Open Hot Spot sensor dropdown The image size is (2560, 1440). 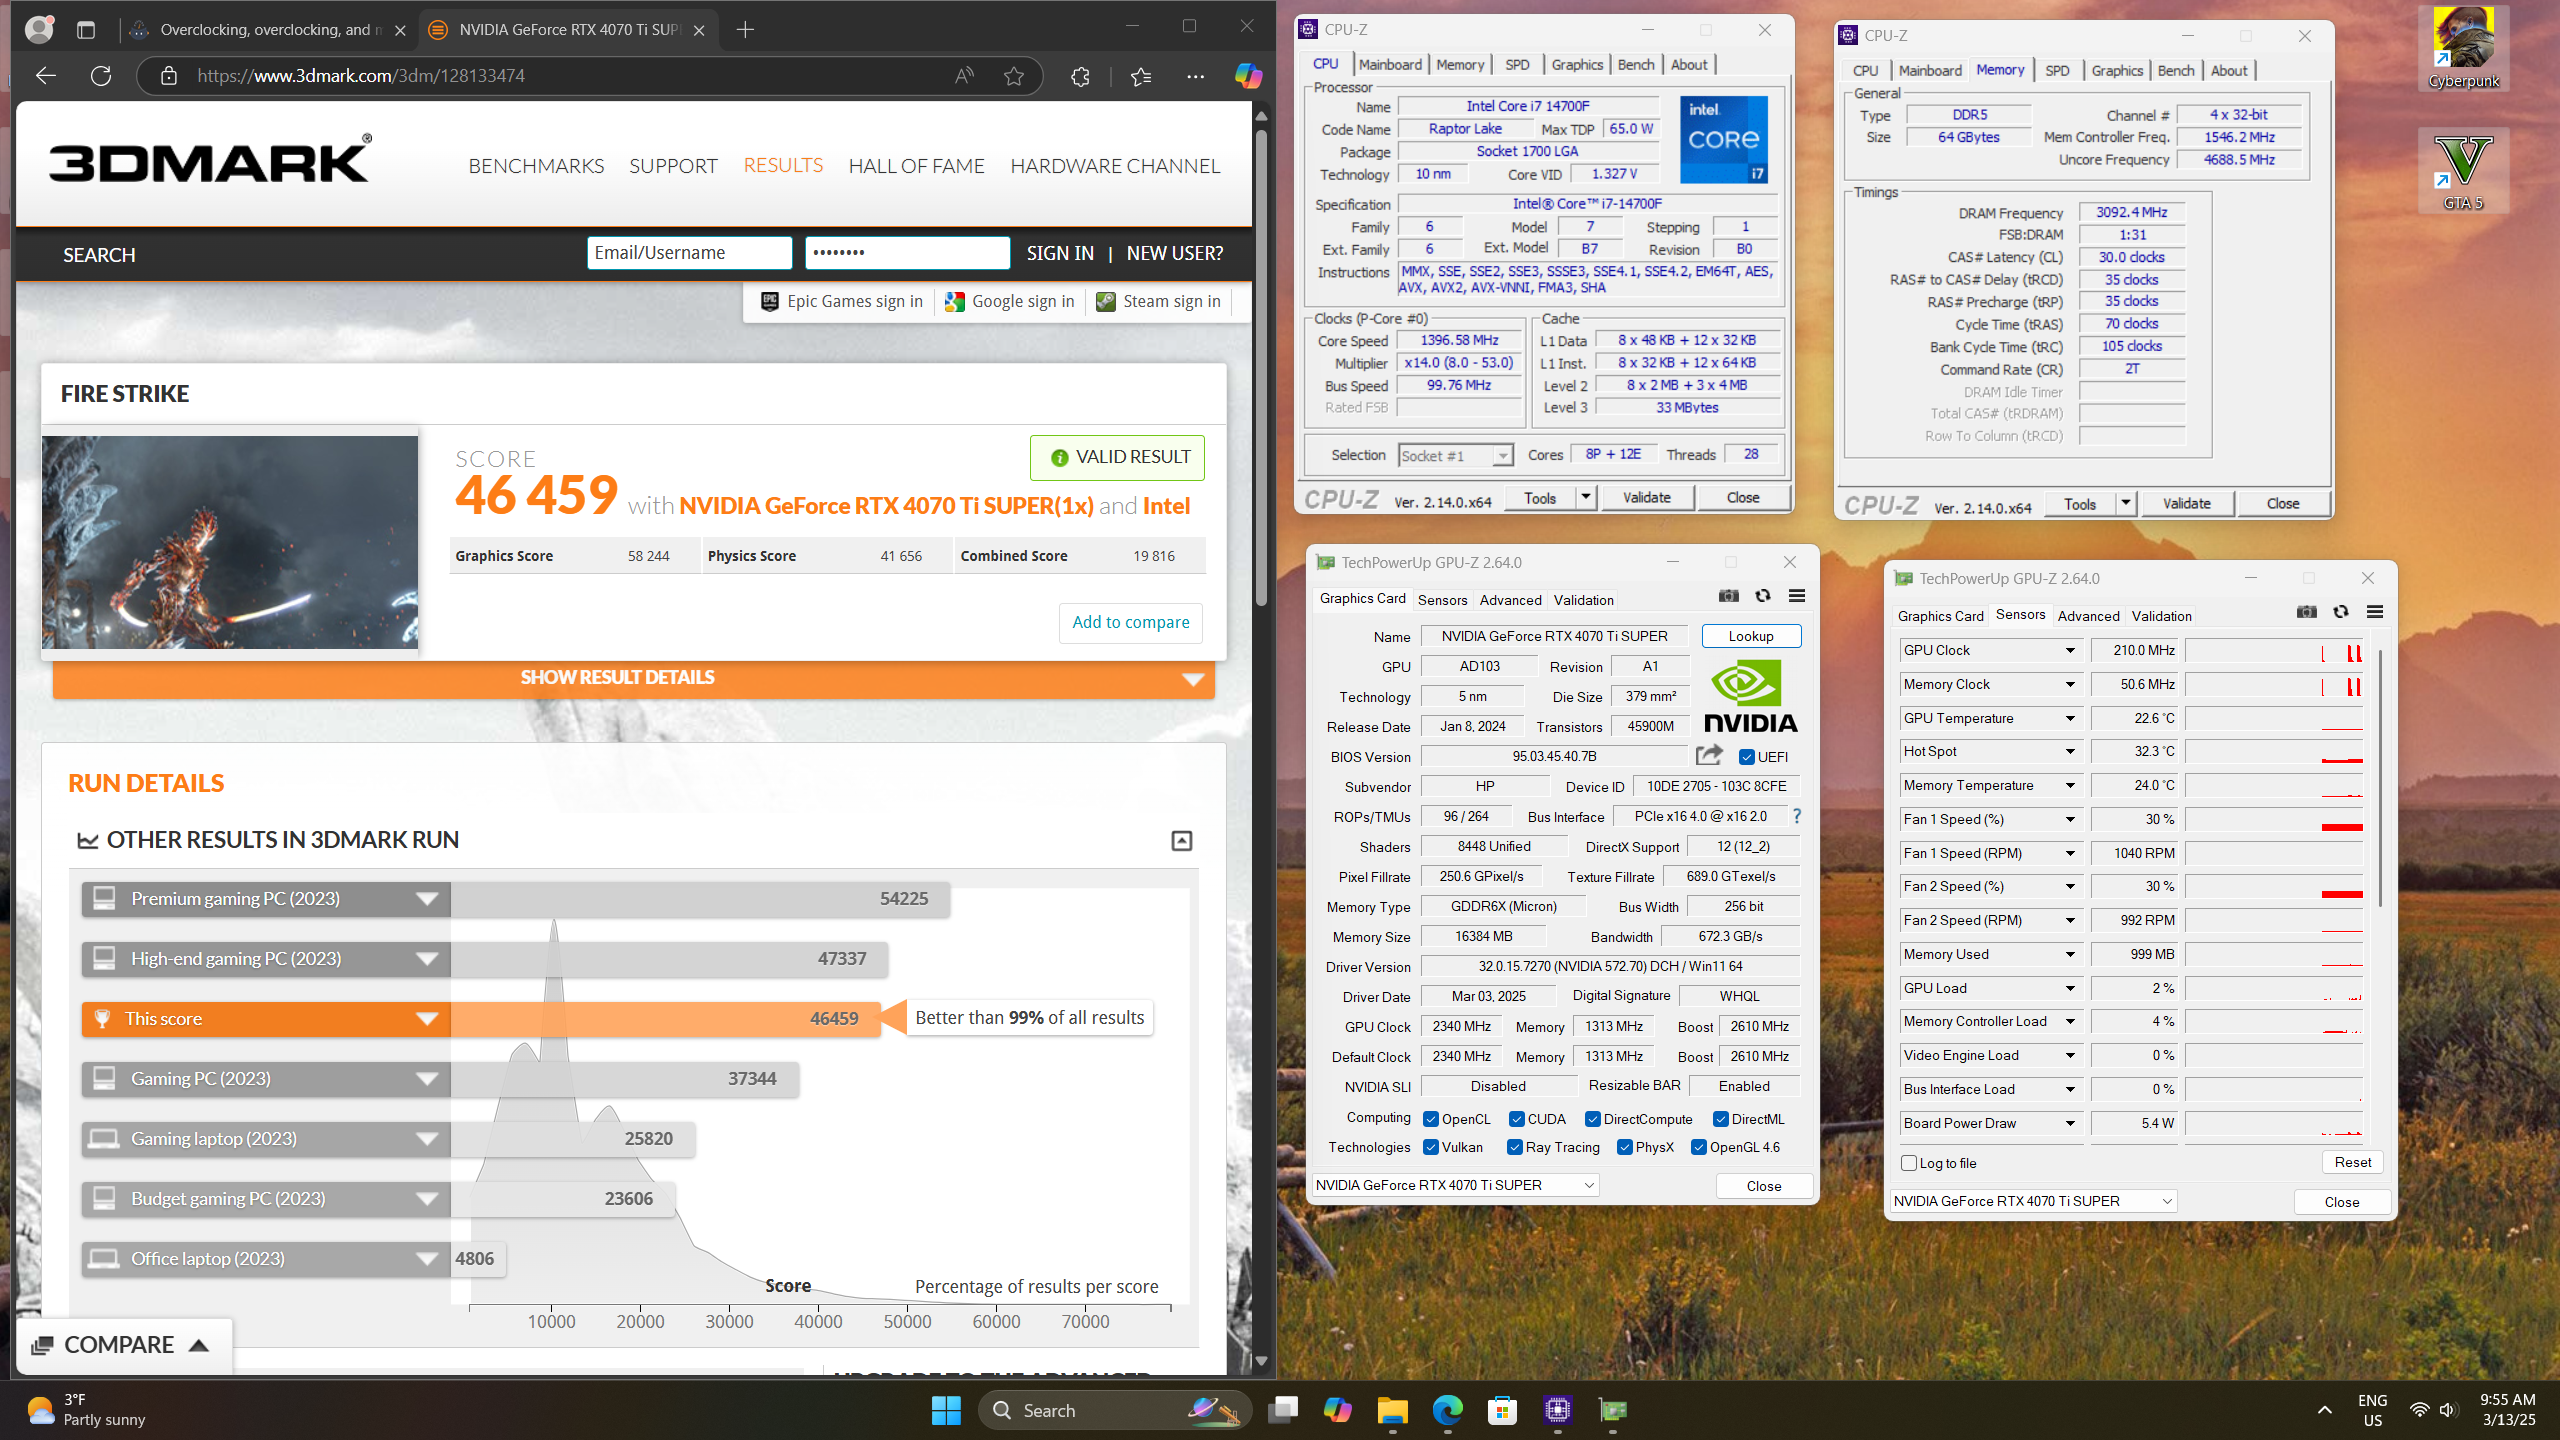click(2070, 751)
